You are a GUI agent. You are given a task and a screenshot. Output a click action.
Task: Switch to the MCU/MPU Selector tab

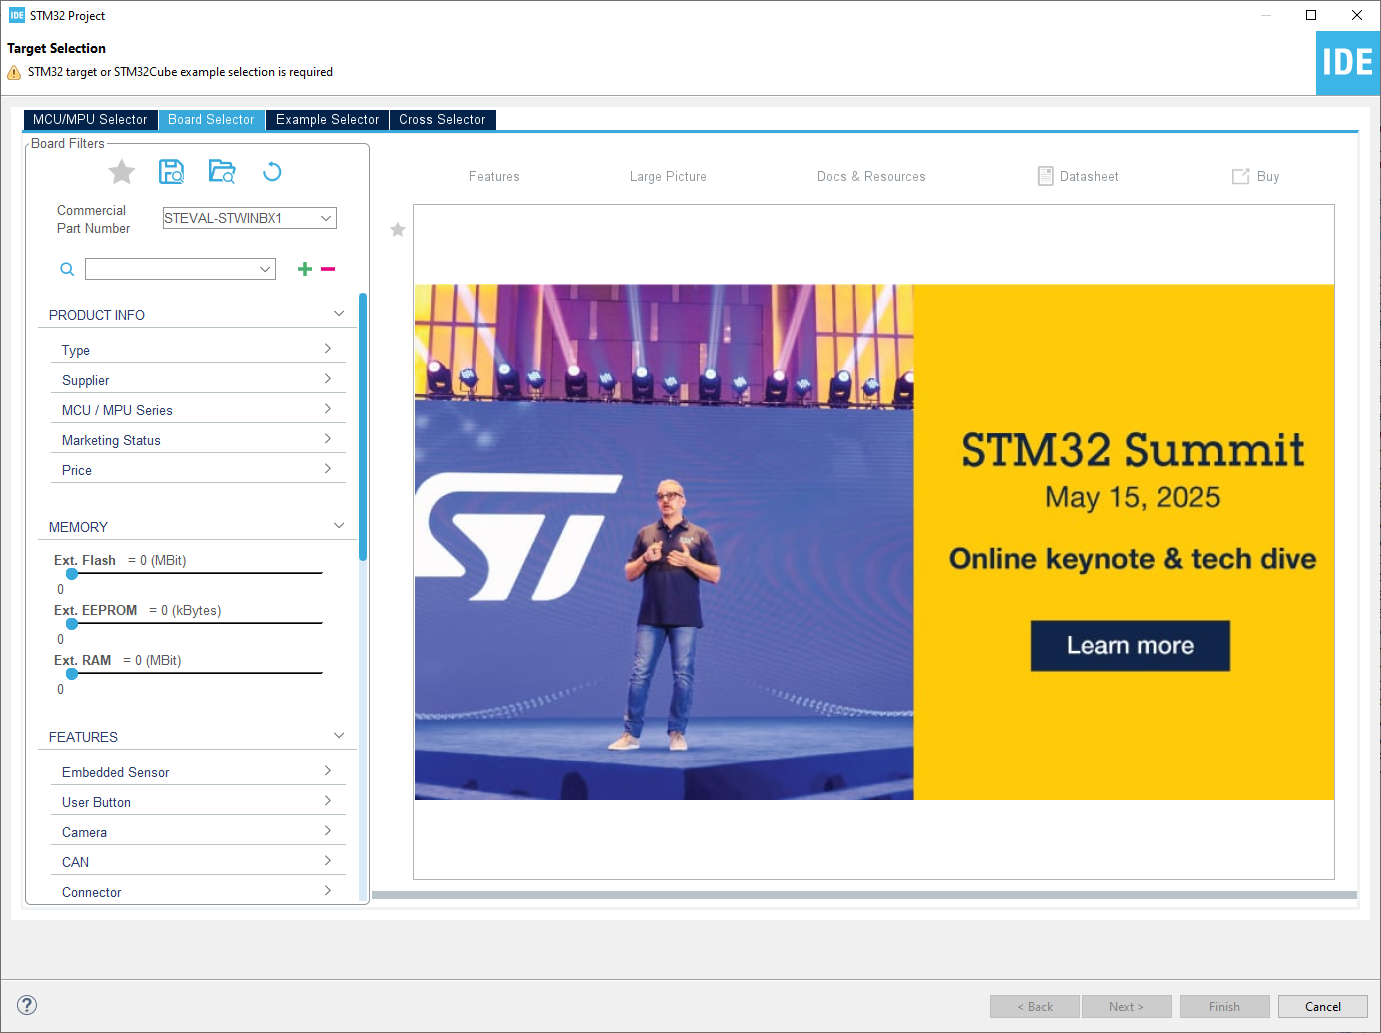click(x=90, y=119)
